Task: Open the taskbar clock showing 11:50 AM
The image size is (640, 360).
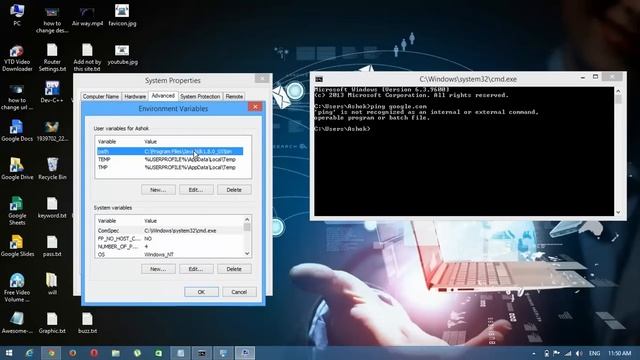Action: 619,353
